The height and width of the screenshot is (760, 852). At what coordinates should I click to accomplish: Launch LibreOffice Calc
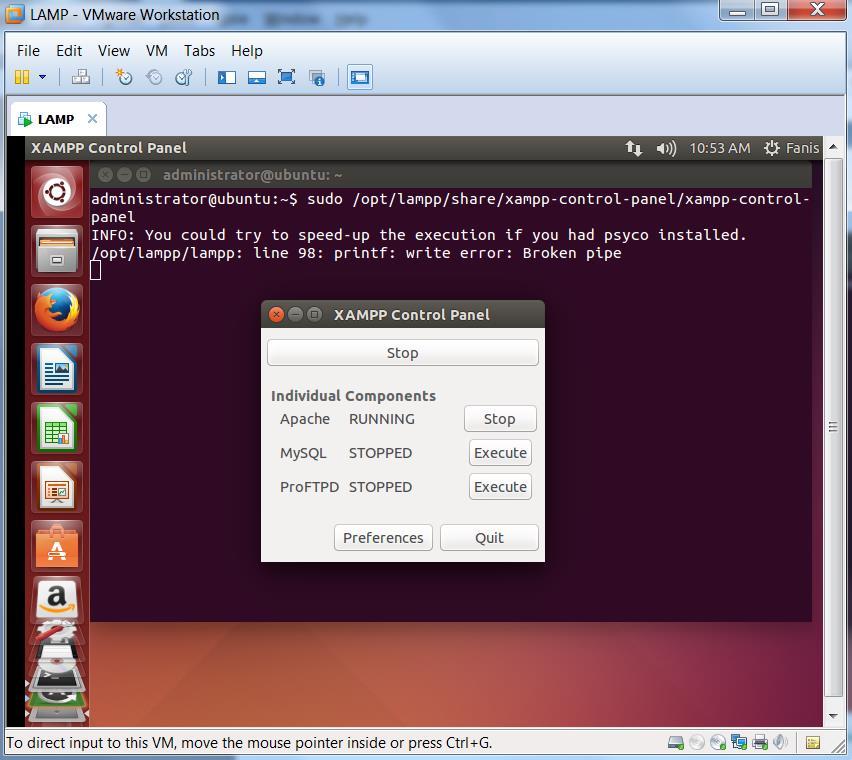[x=57, y=429]
